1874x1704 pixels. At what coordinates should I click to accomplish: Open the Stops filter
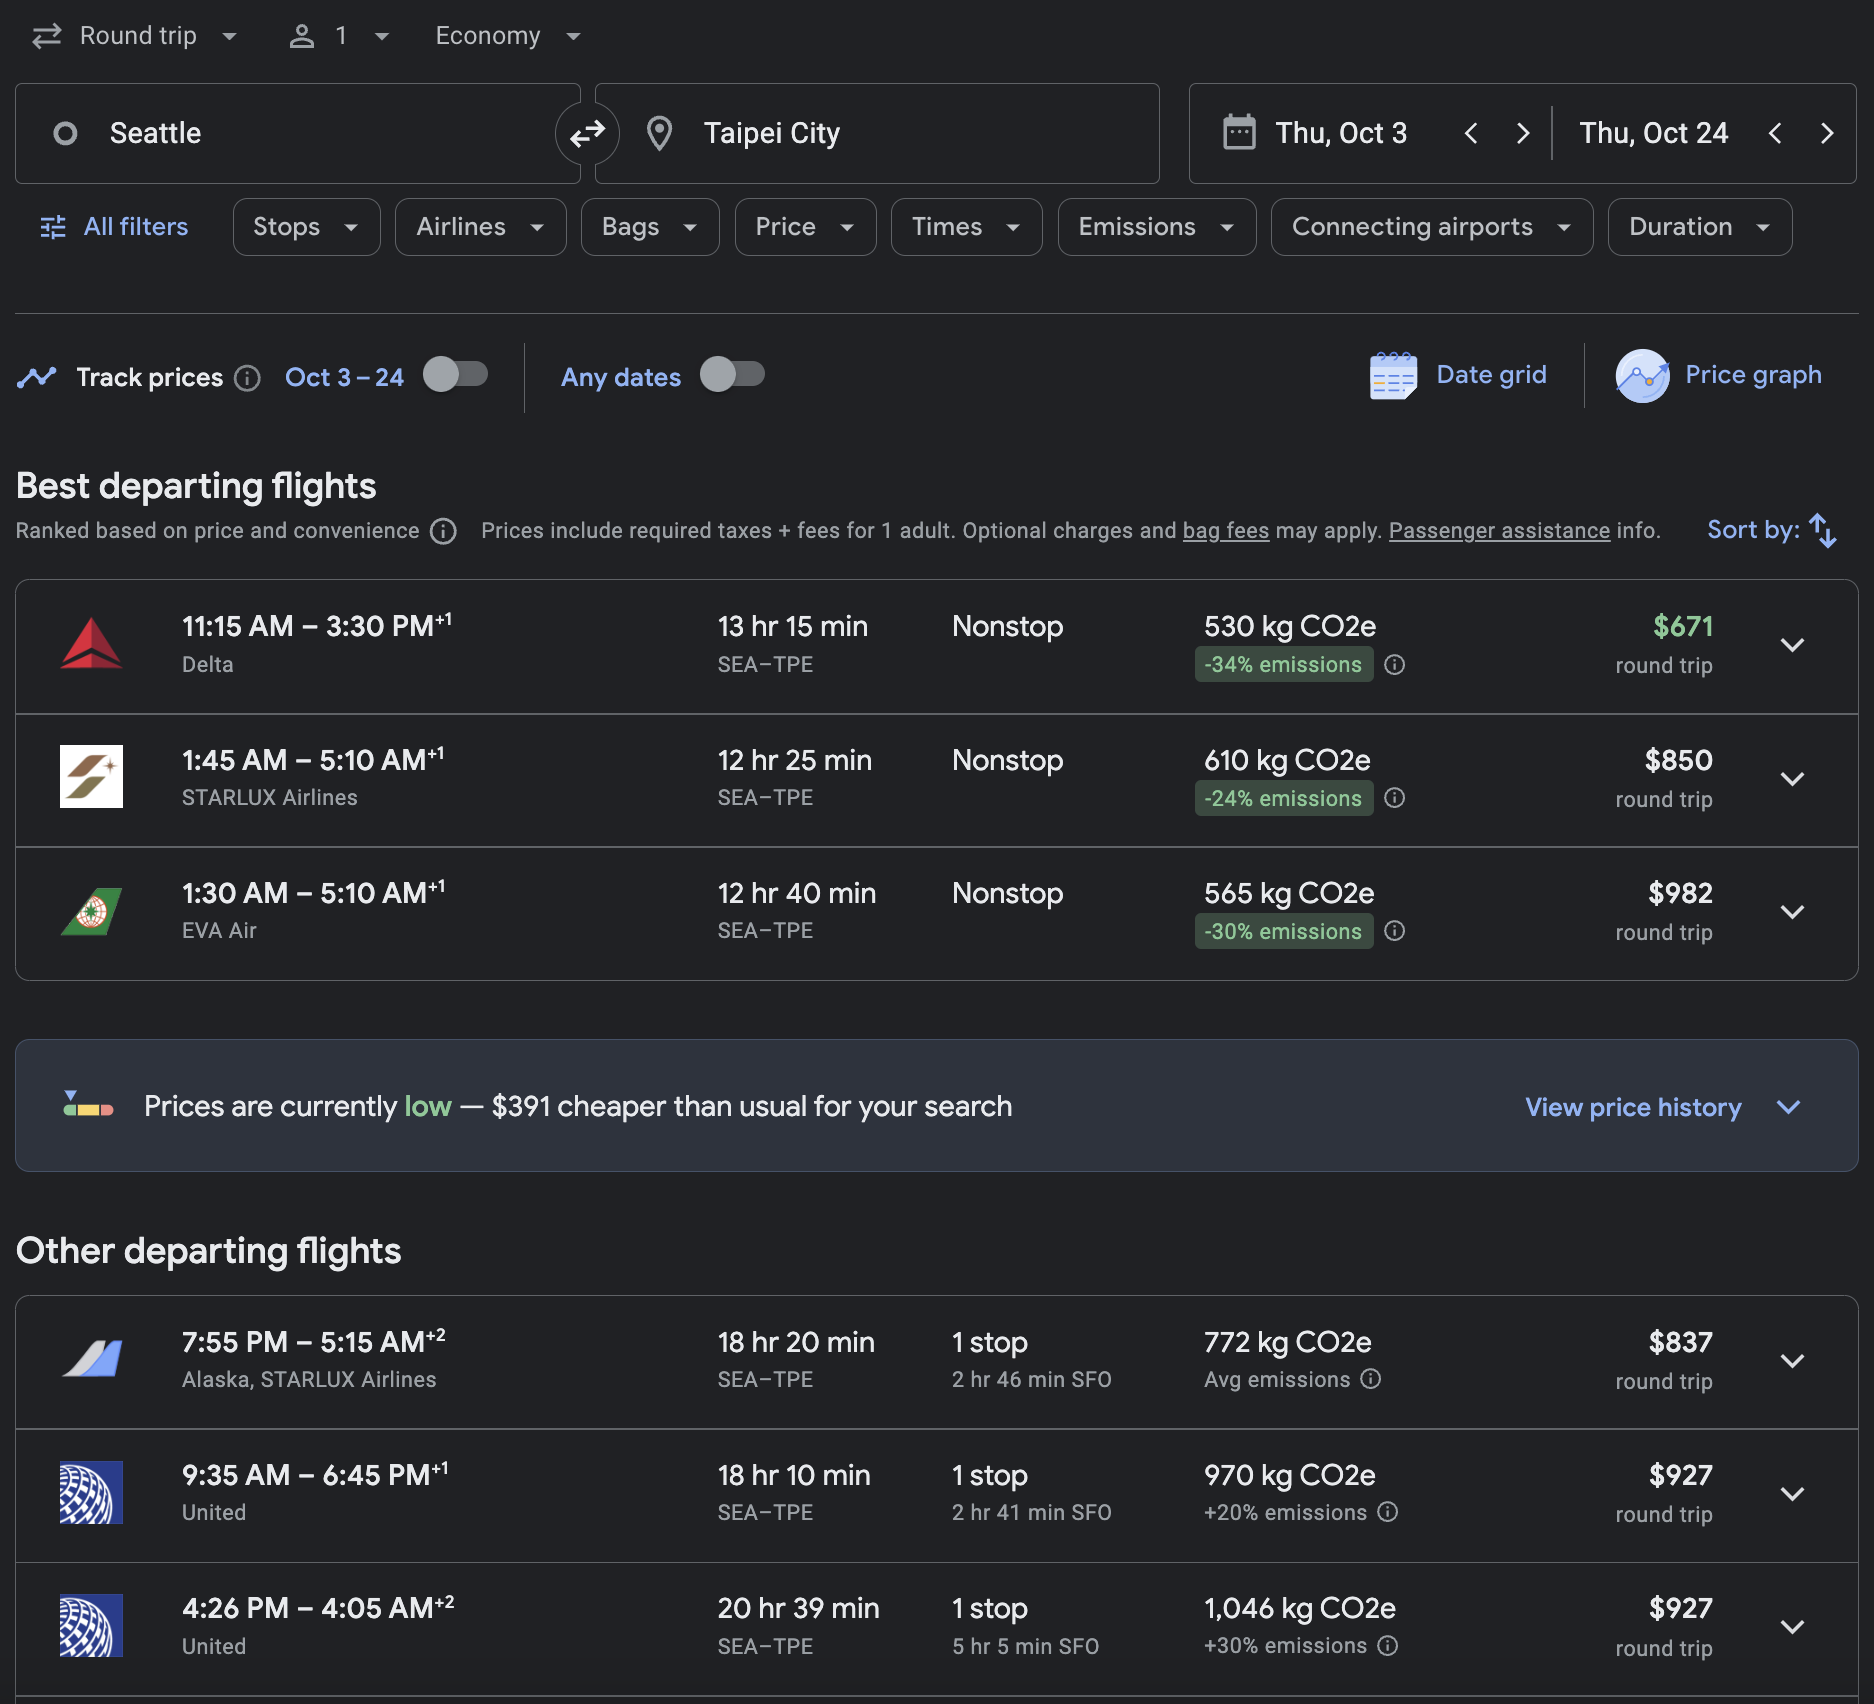(306, 227)
